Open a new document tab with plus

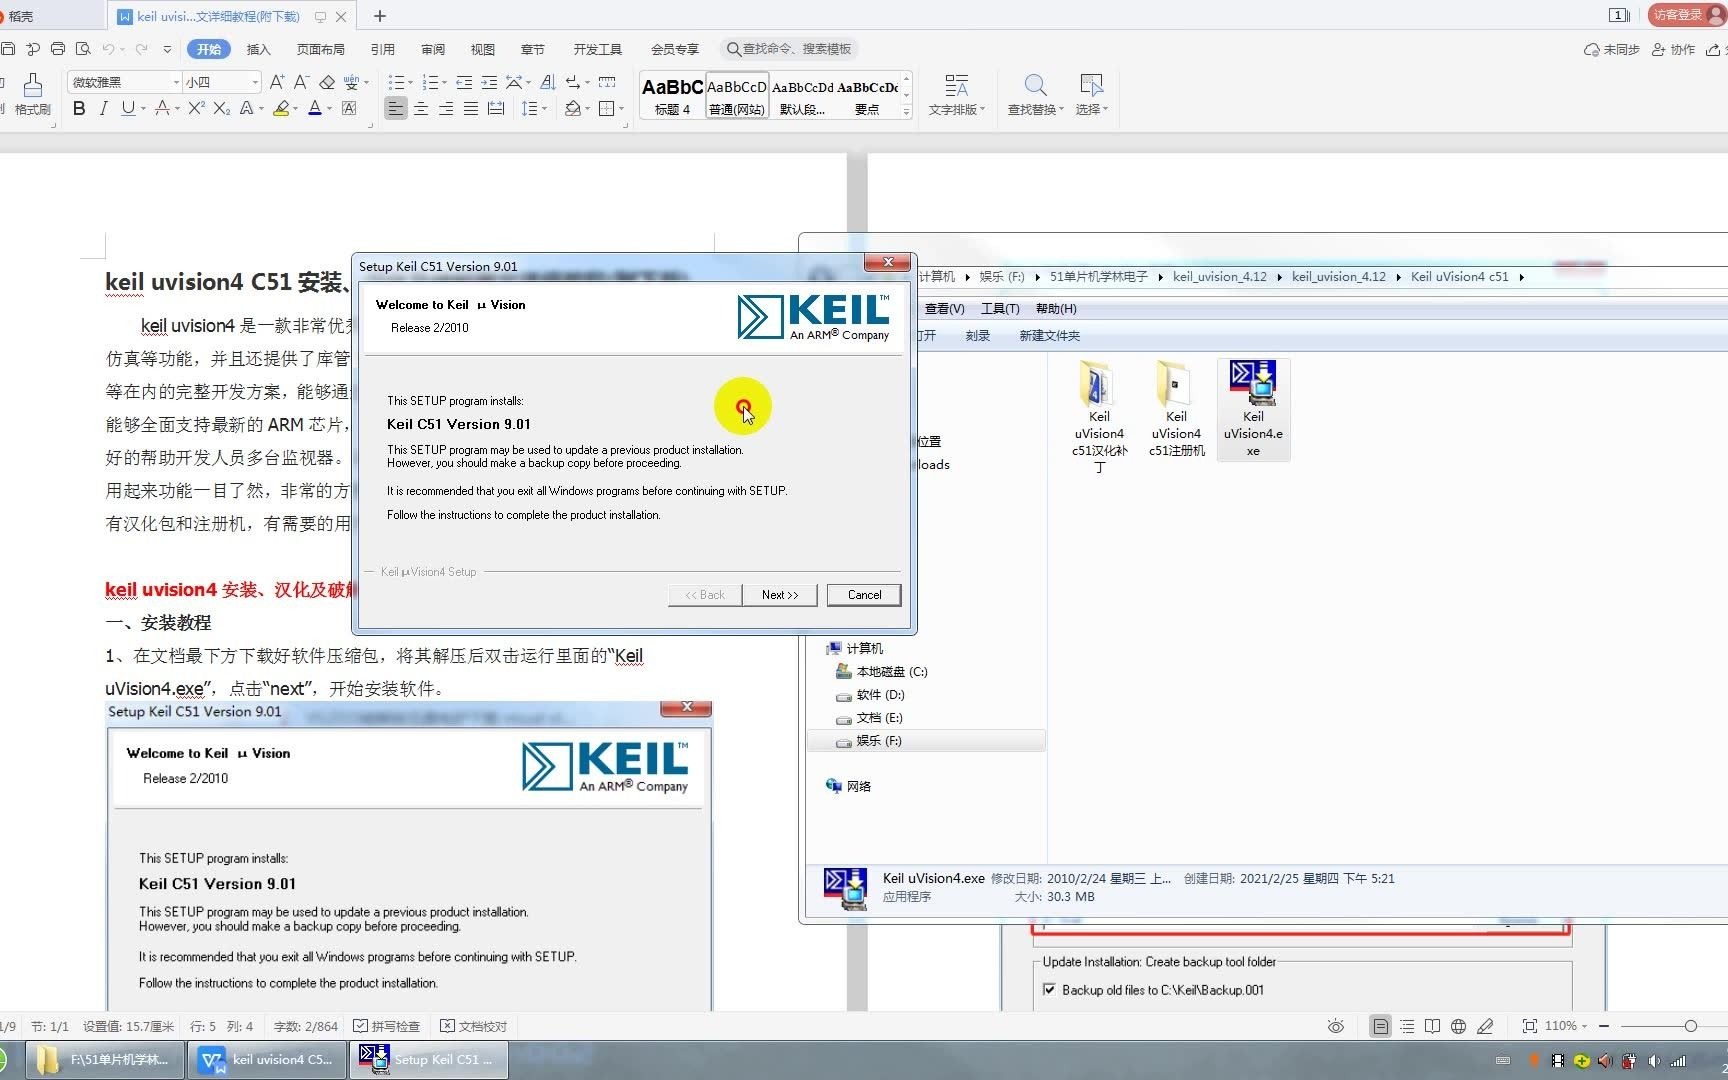point(380,16)
